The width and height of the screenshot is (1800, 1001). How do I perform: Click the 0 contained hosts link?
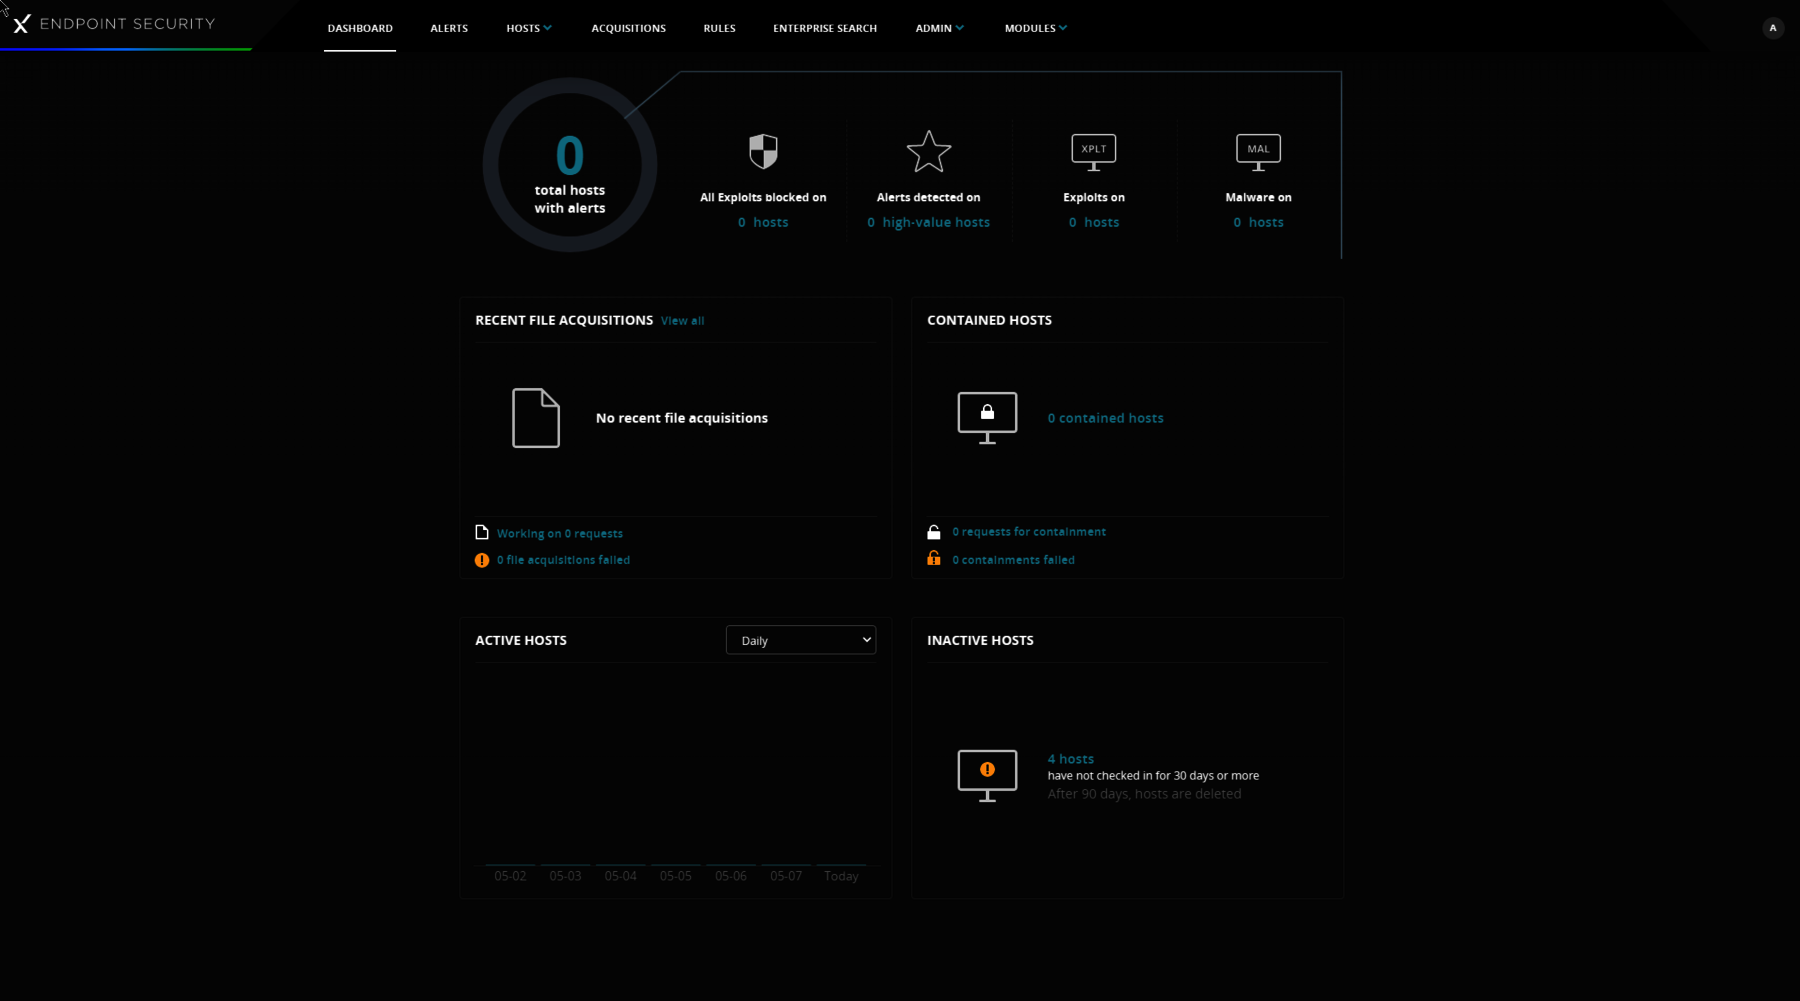pyautogui.click(x=1105, y=418)
